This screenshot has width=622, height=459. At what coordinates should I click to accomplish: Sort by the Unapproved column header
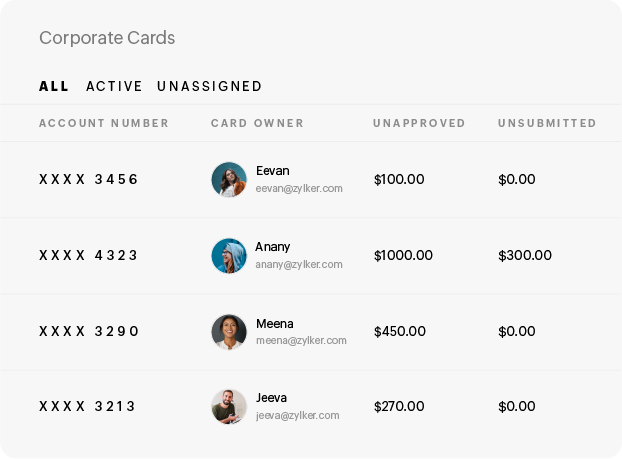[x=419, y=124]
